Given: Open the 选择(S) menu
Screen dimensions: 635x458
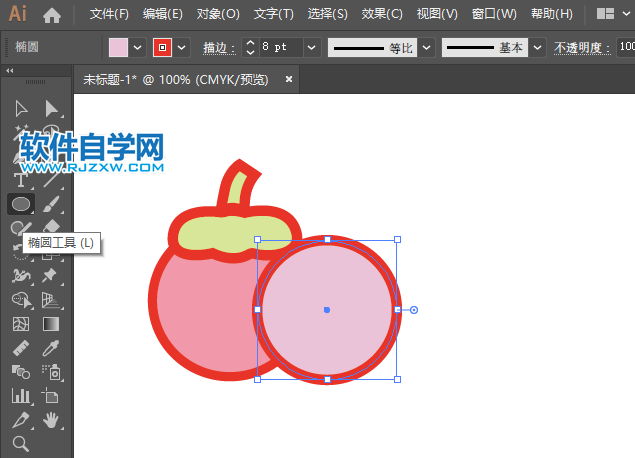Looking at the screenshot, I should coord(327,14).
